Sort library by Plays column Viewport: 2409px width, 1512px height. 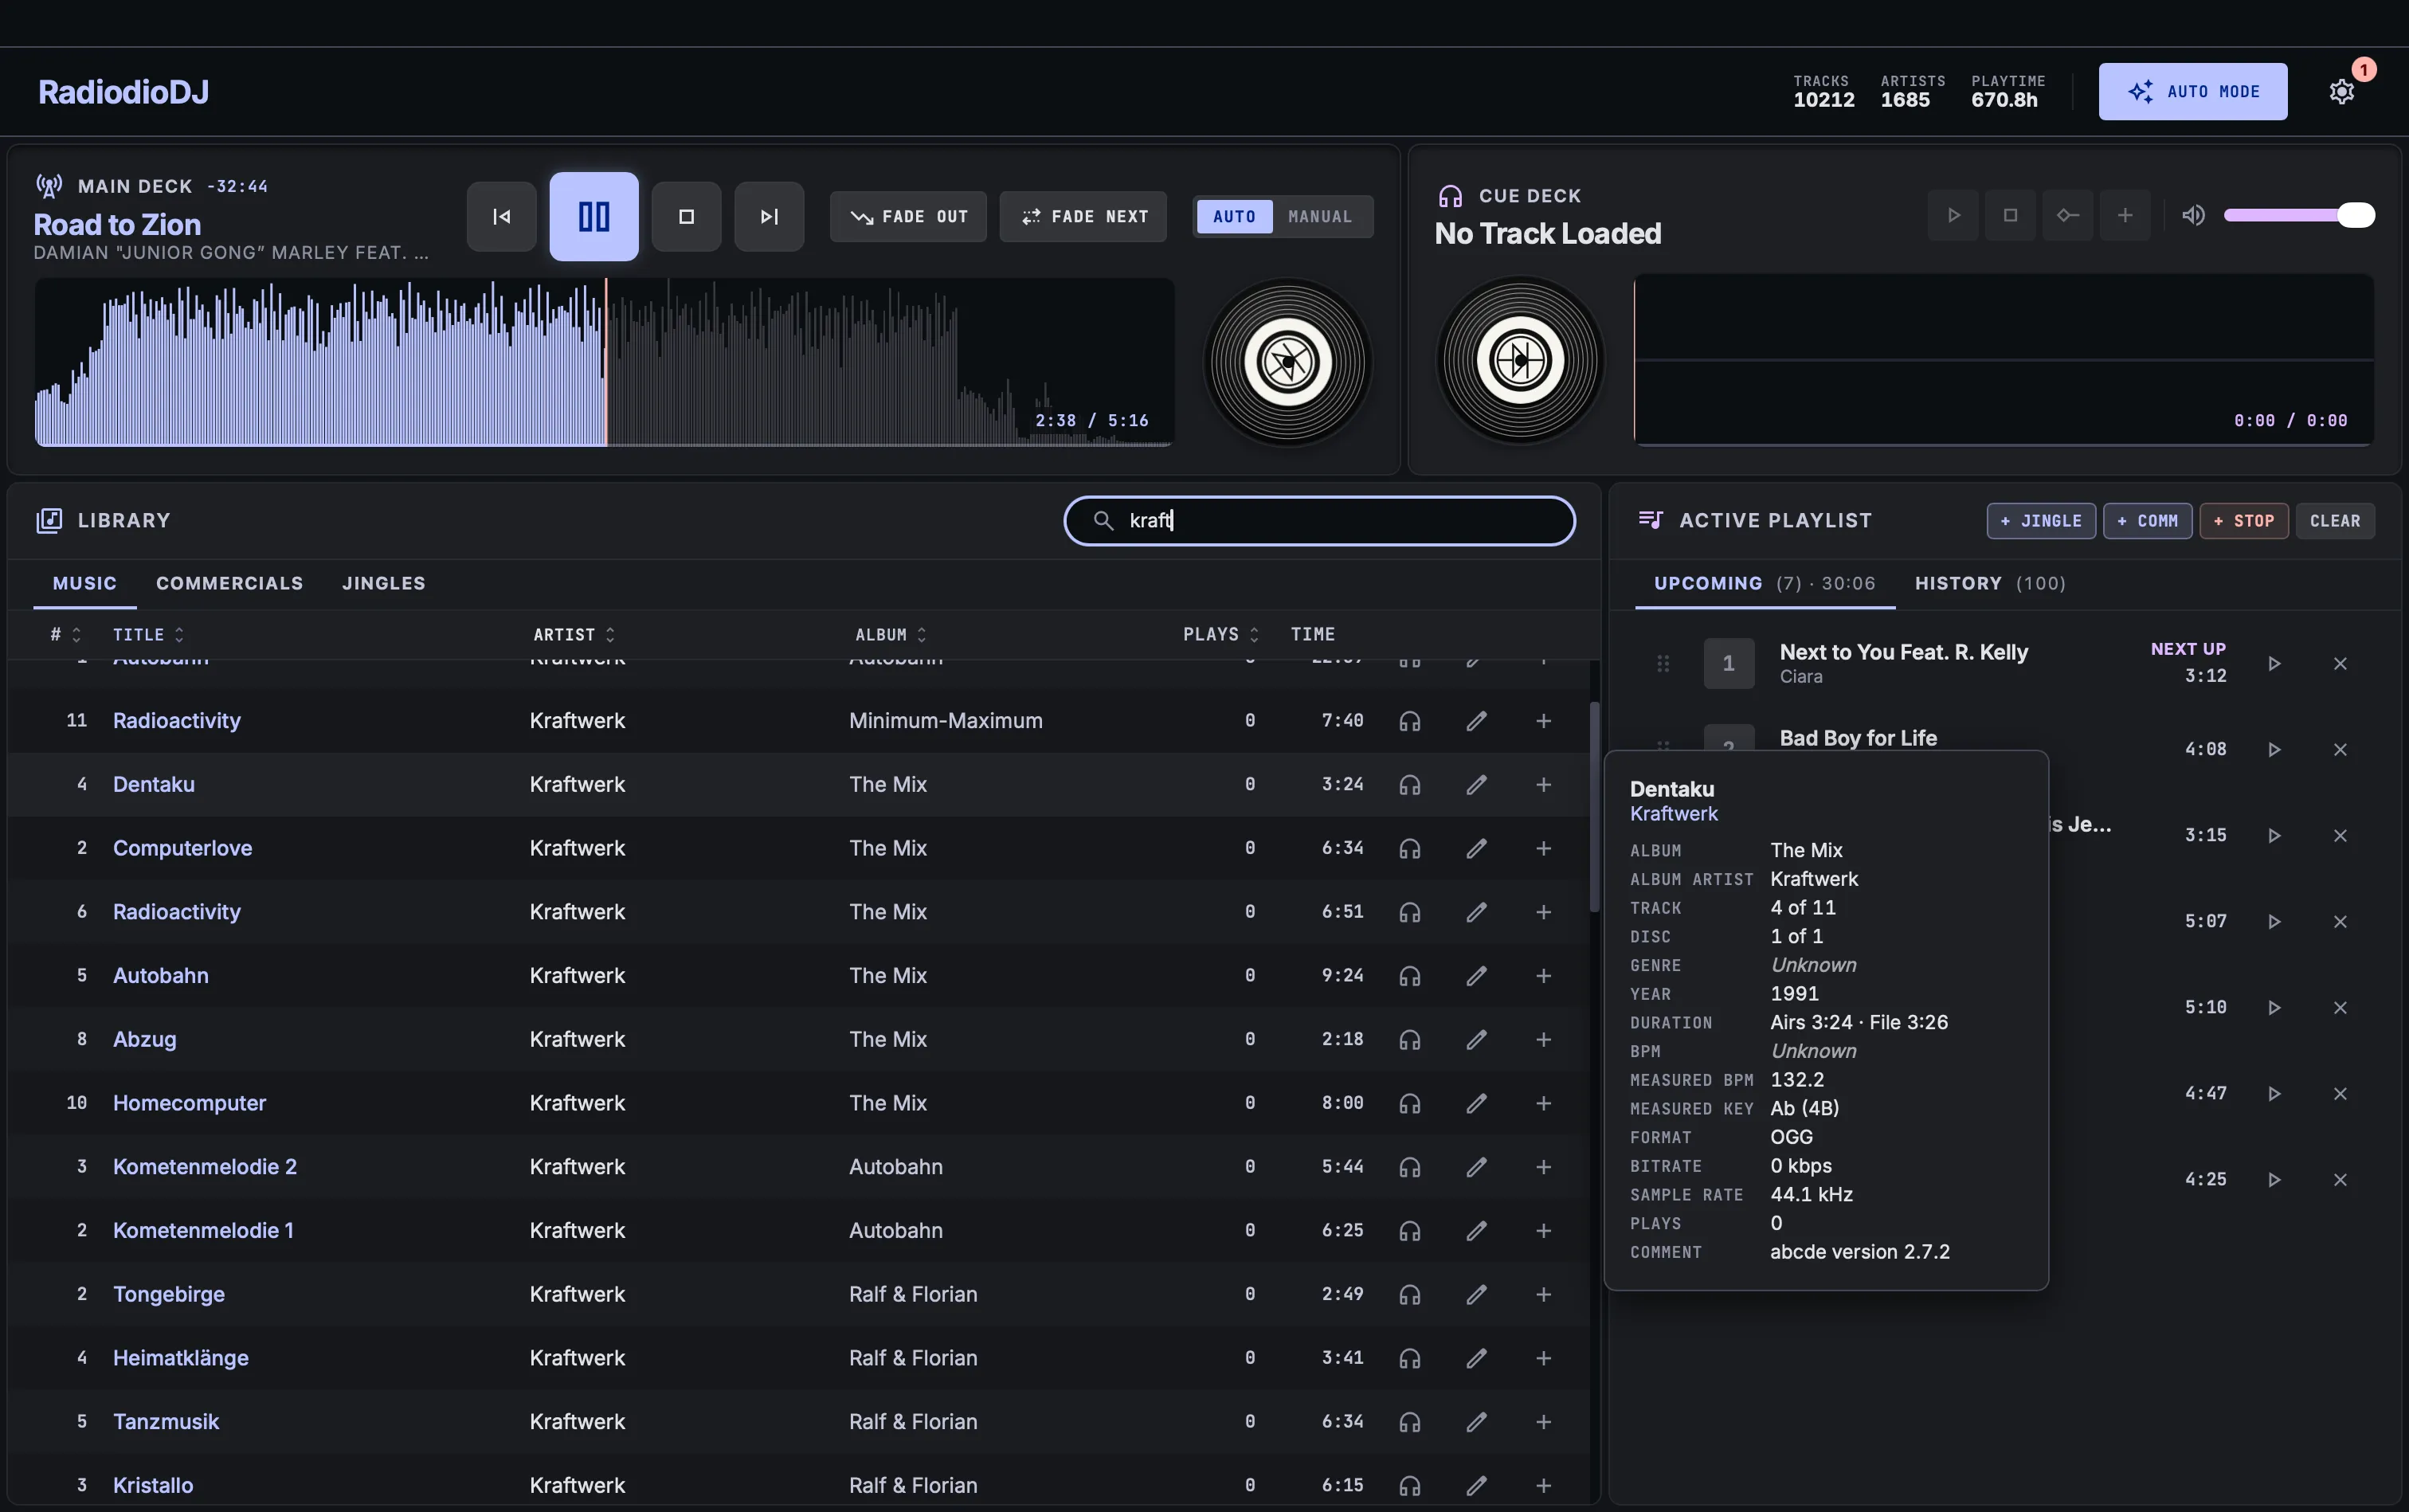point(1220,635)
